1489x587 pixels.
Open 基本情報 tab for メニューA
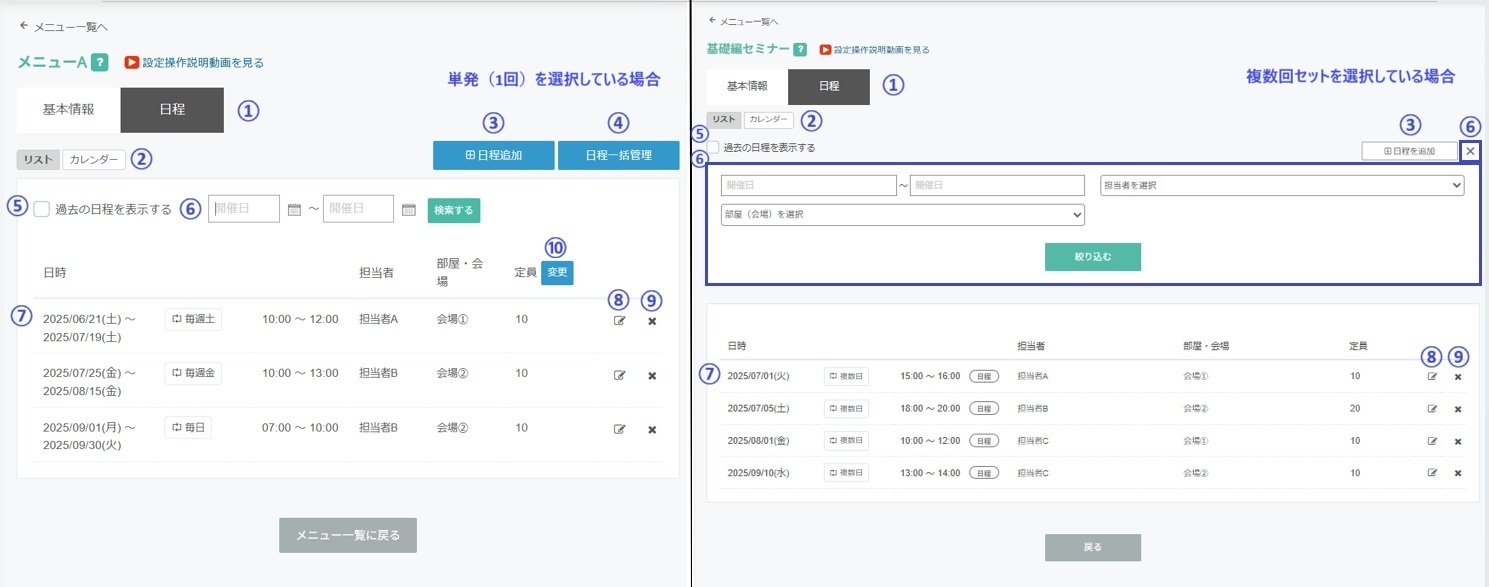pyautogui.click(x=68, y=110)
